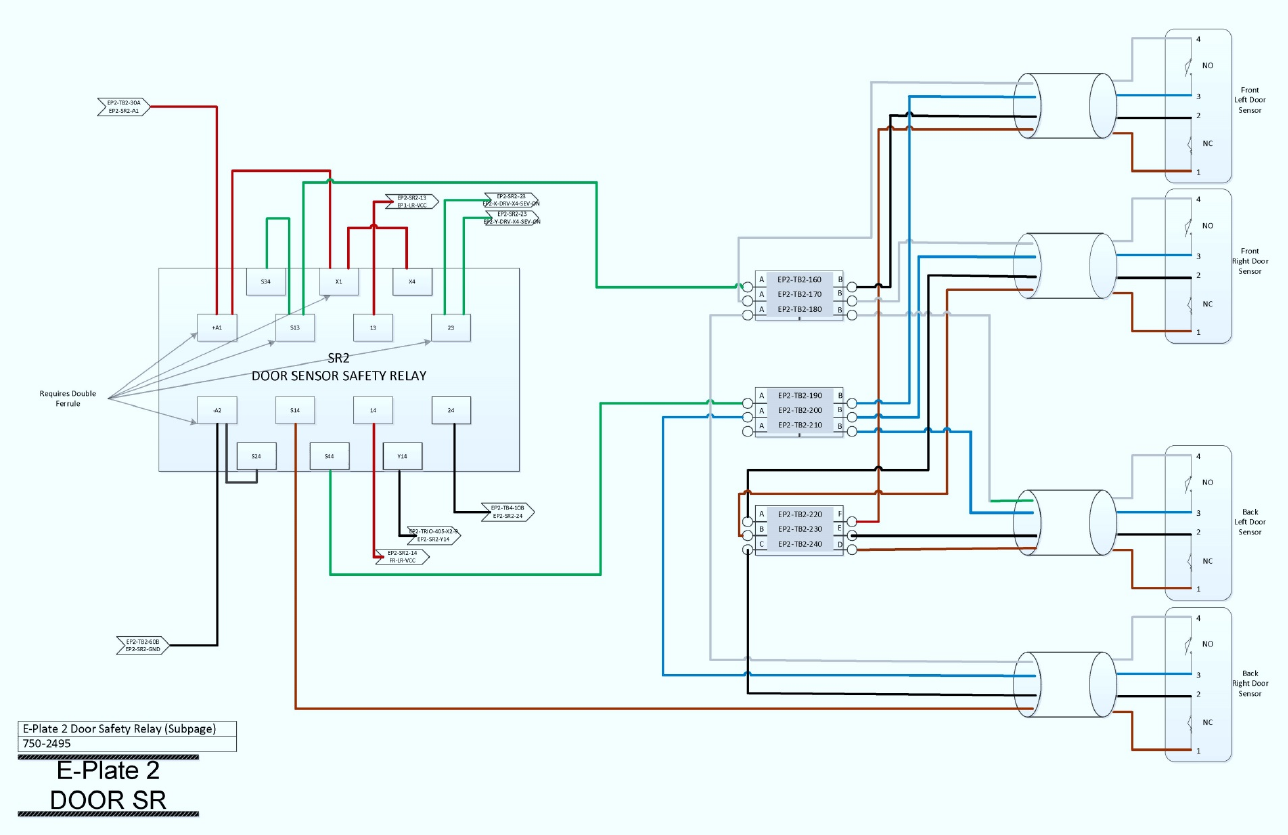Click the E-Plate 2 Door Safety Relay (Subpage) title cell
The image size is (1288, 835).
128,729
